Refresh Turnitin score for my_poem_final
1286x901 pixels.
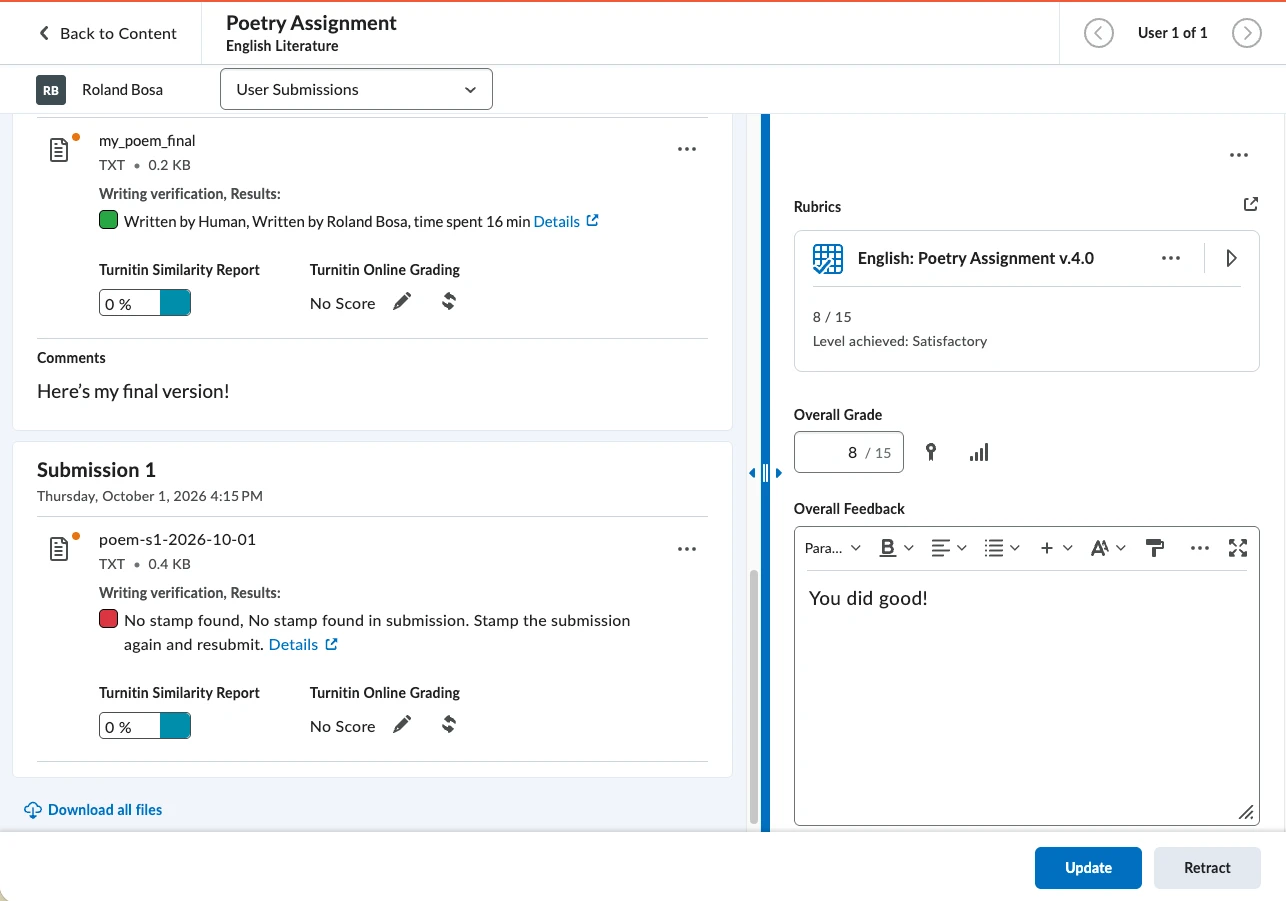click(x=449, y=302)
